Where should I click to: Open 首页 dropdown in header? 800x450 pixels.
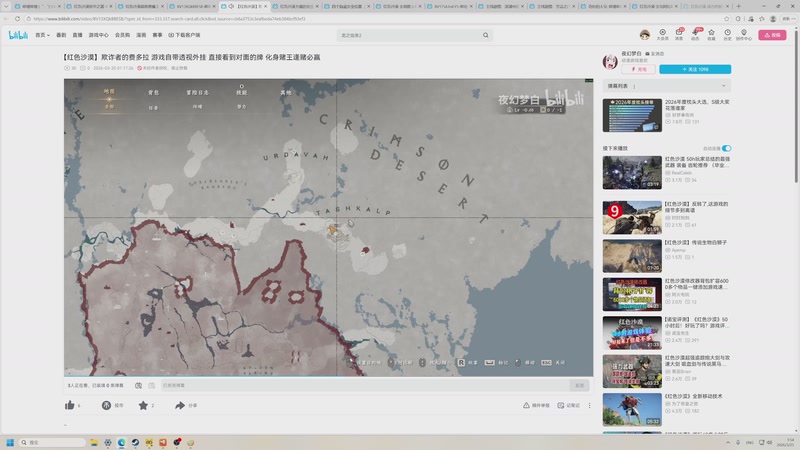click(42, 35)
